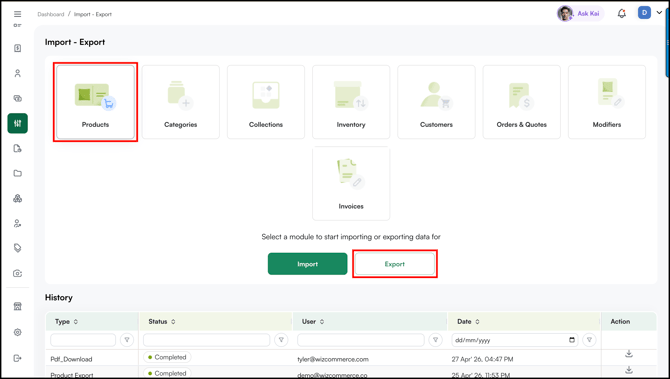Click the 27 Apr' 26, 04:47 PM date
This screenshot has width=670, height=379.
pyautogui.click(x=483, y=359)
